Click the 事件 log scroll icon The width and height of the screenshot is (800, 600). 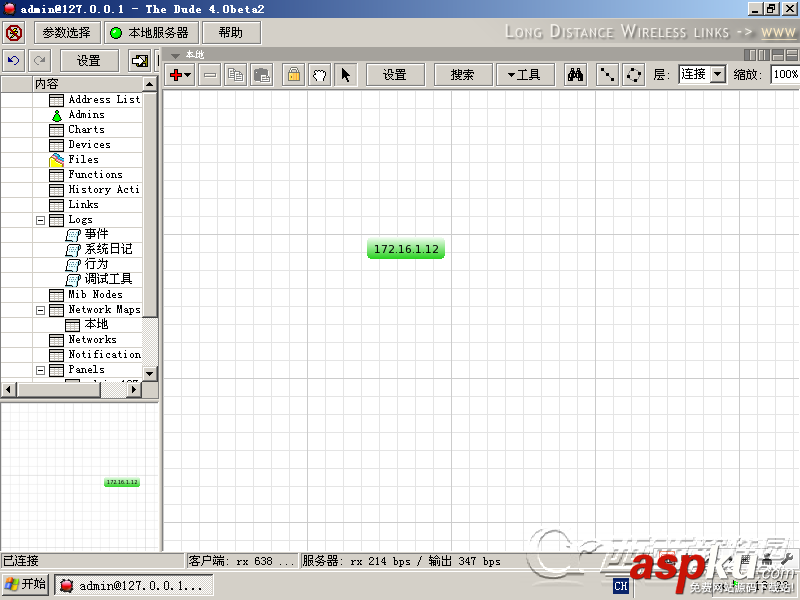pyautogui.click(x=73, y=235)
